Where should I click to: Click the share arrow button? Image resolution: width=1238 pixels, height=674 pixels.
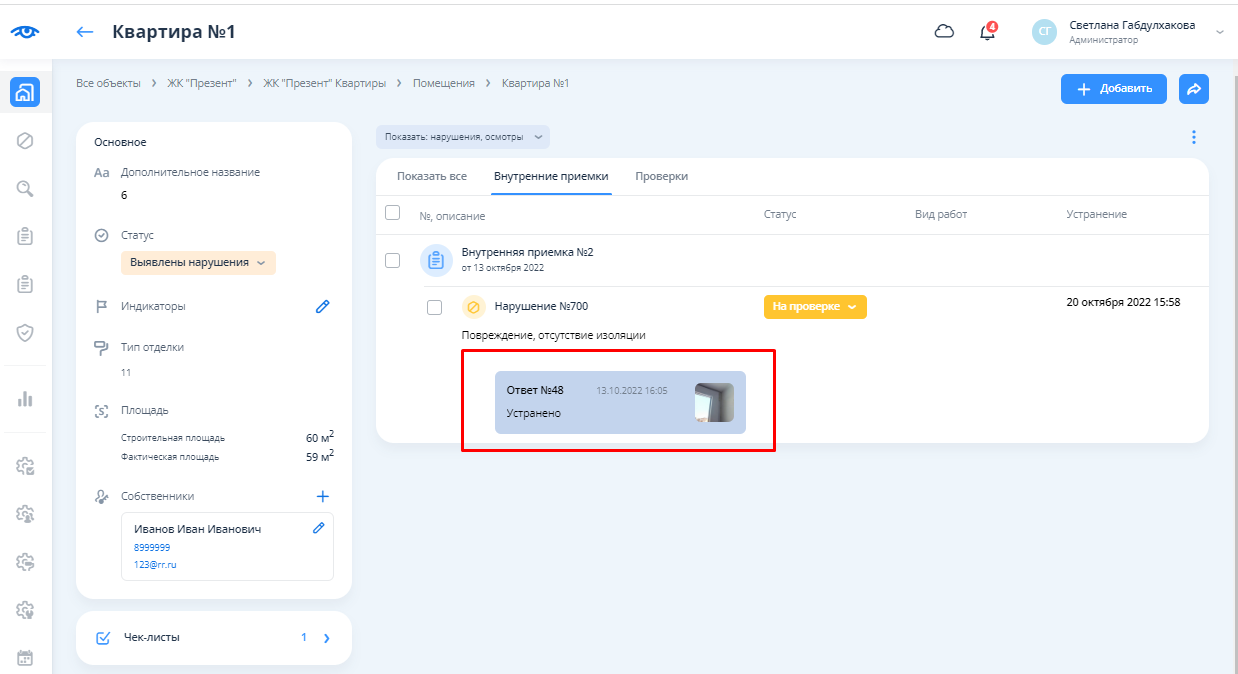point(1193,89)
